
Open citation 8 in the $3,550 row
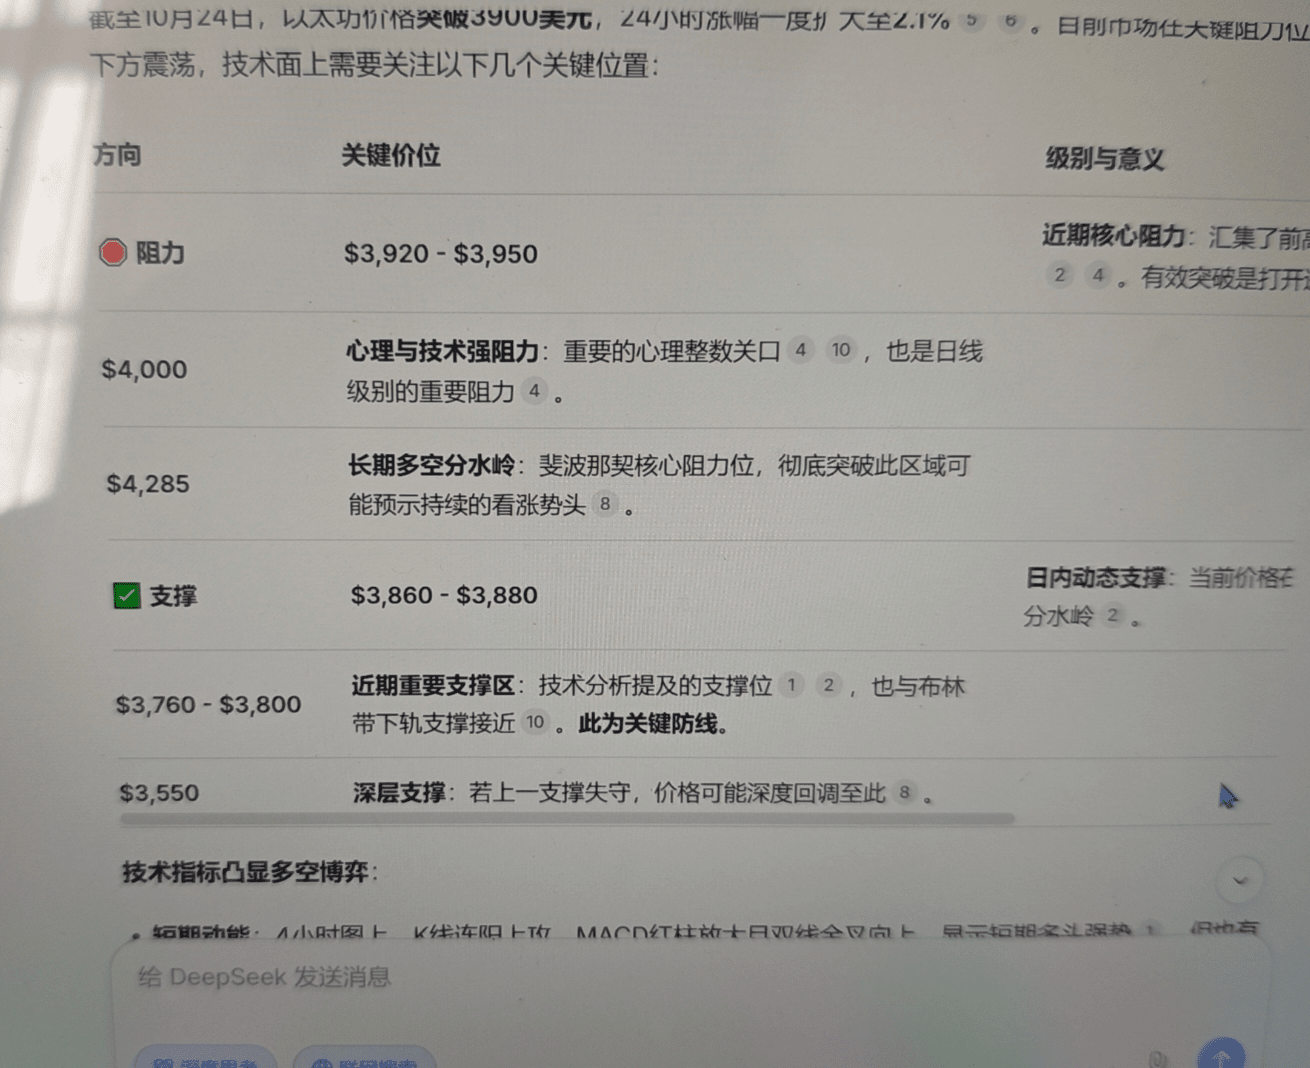pos(904,793)
